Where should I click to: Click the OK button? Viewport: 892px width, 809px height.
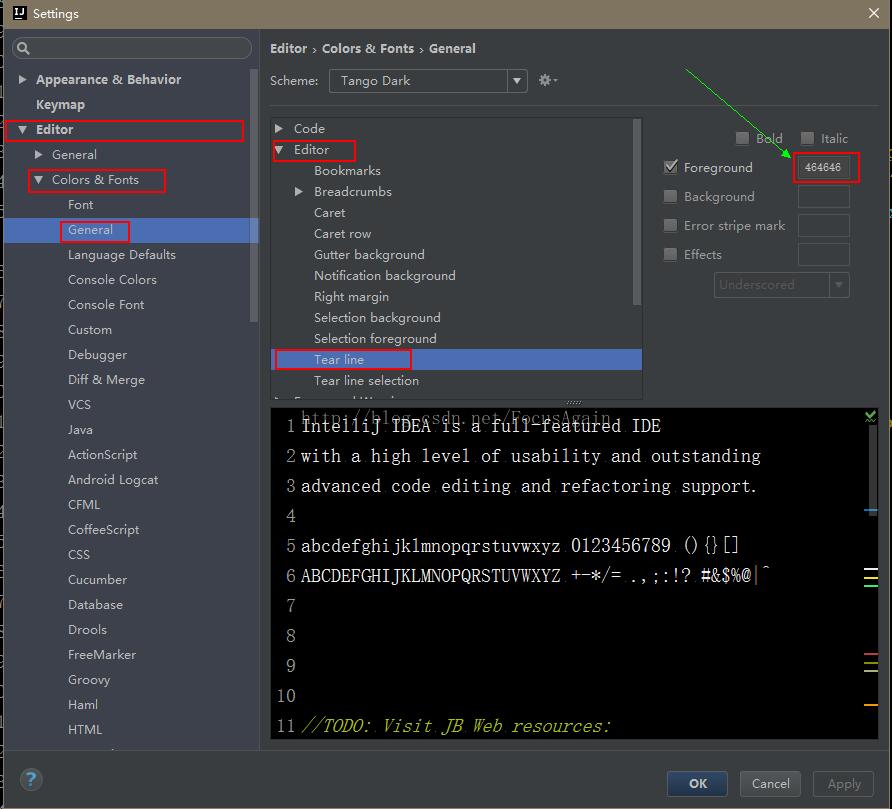(x=697, y=783)
